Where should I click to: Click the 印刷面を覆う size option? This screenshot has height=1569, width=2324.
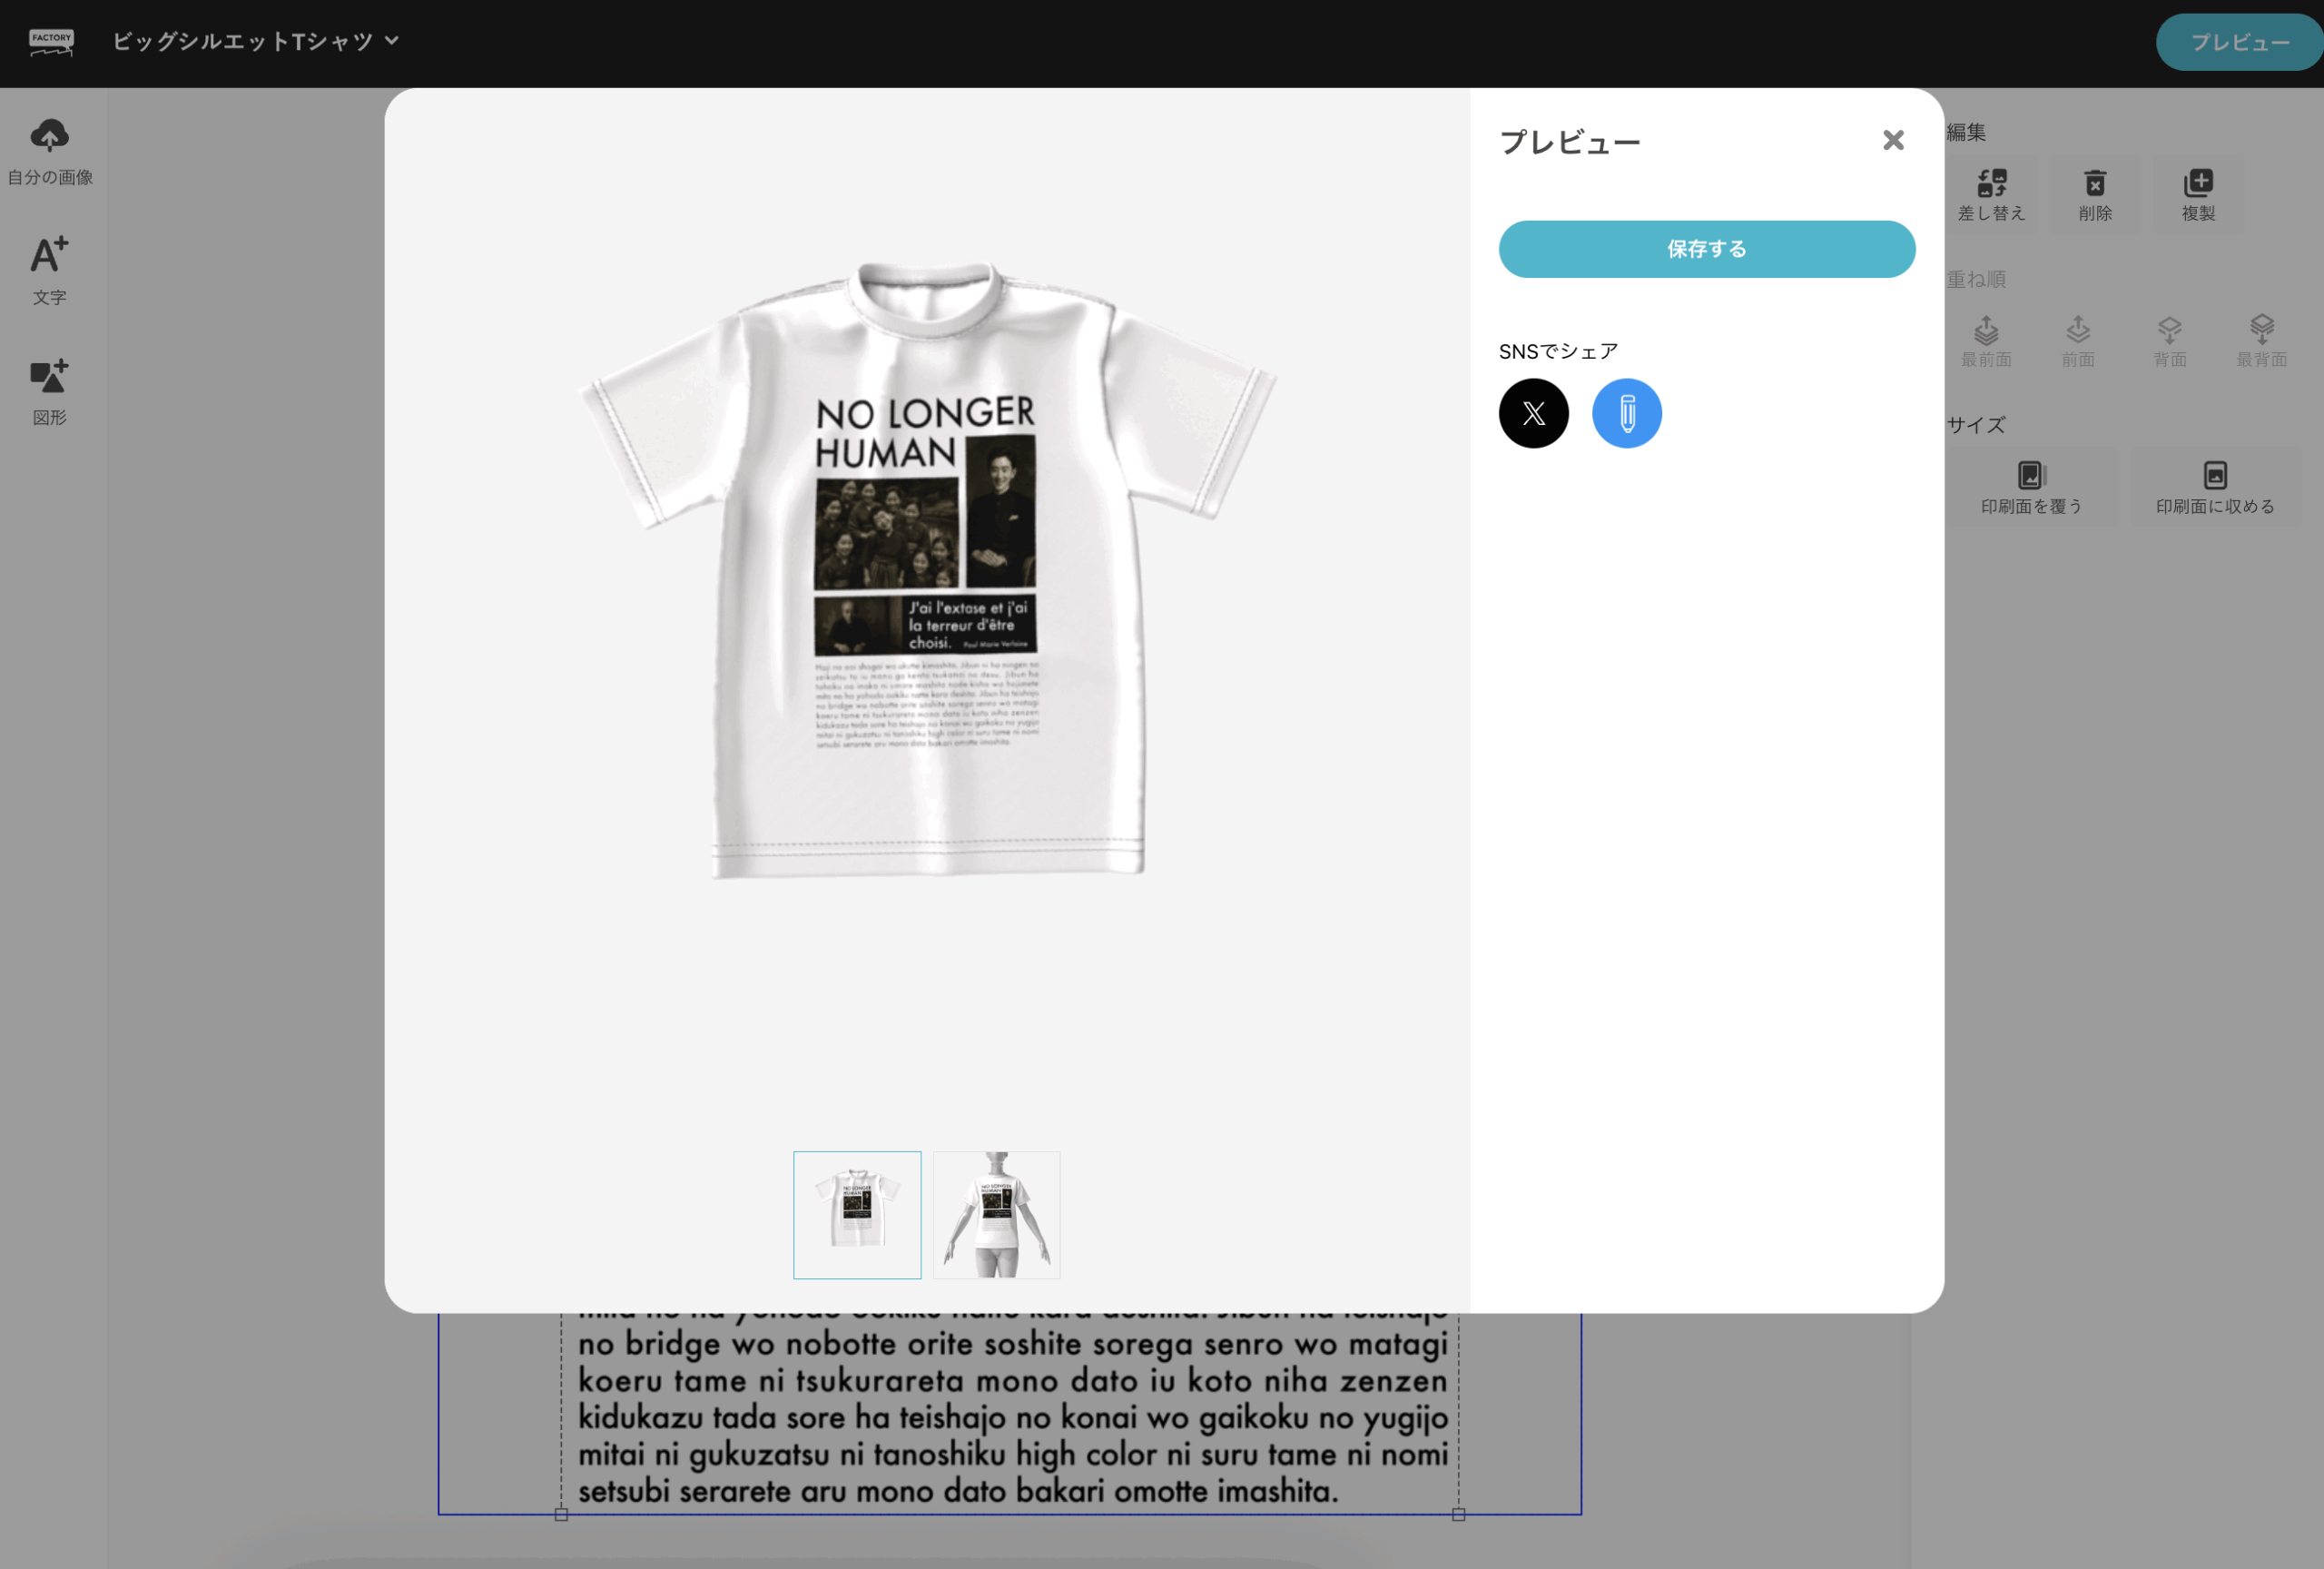(x=2031, y=487)
